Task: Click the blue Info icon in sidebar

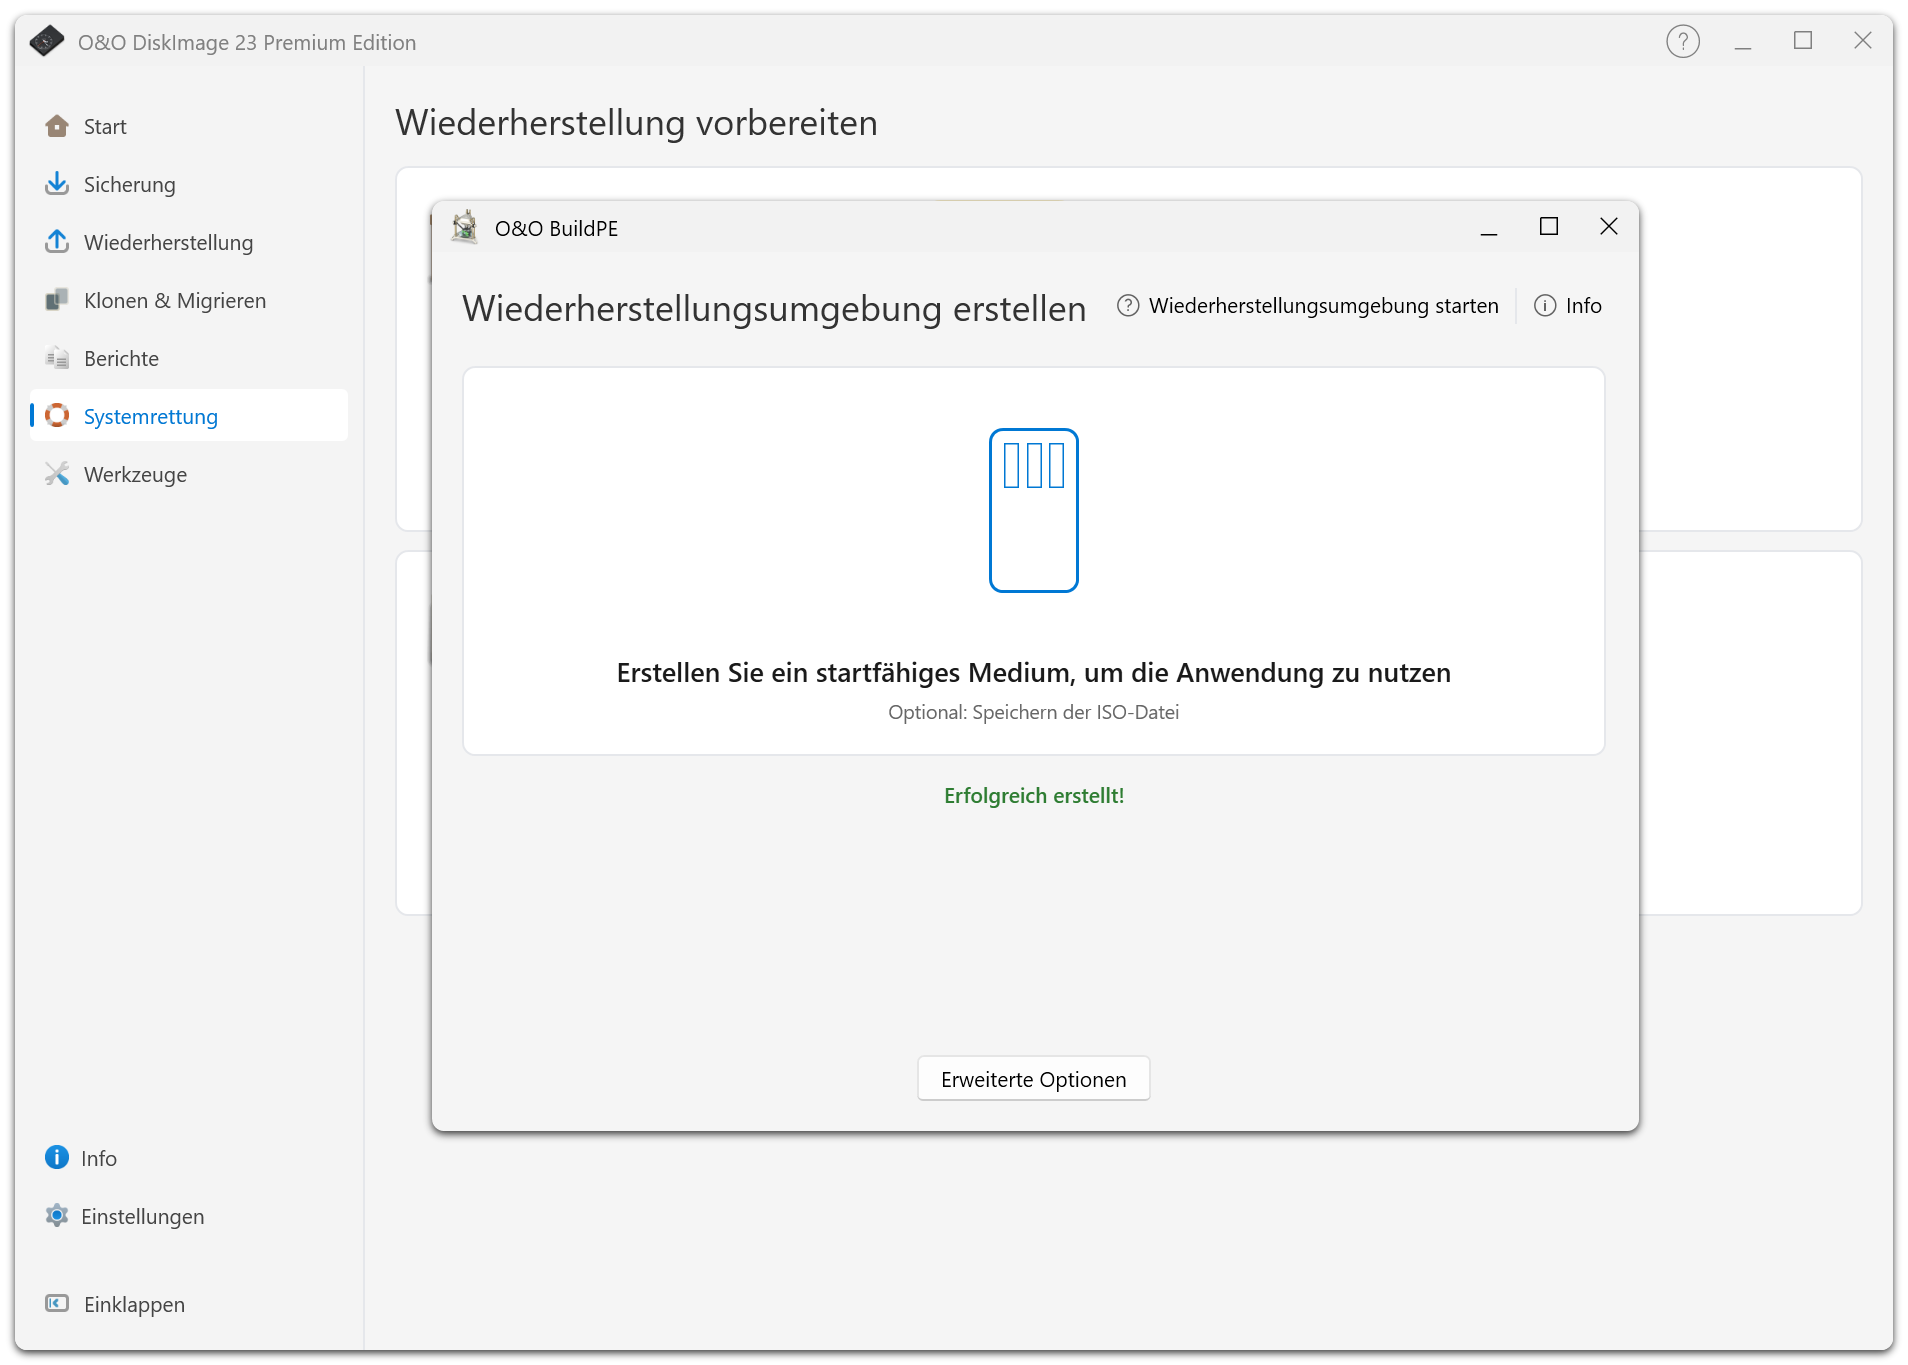Action: (57, 1158)
